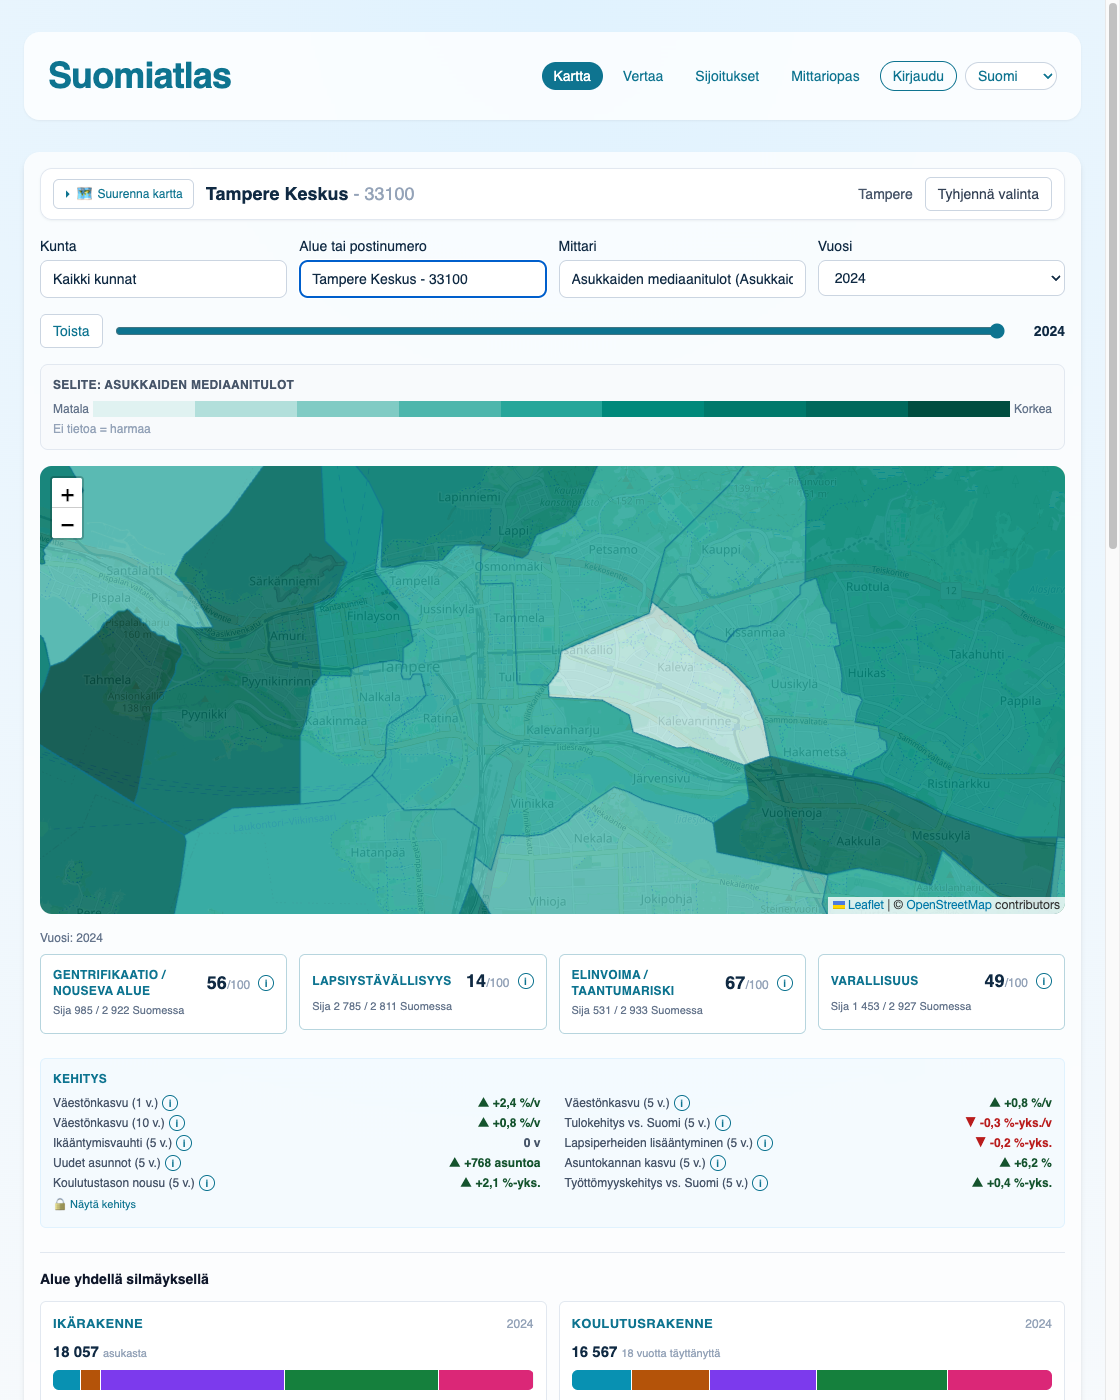Viewport: 1120px width, 1400px height.
Task: Open the Suomi language selector
Action: coord(1011,76)
